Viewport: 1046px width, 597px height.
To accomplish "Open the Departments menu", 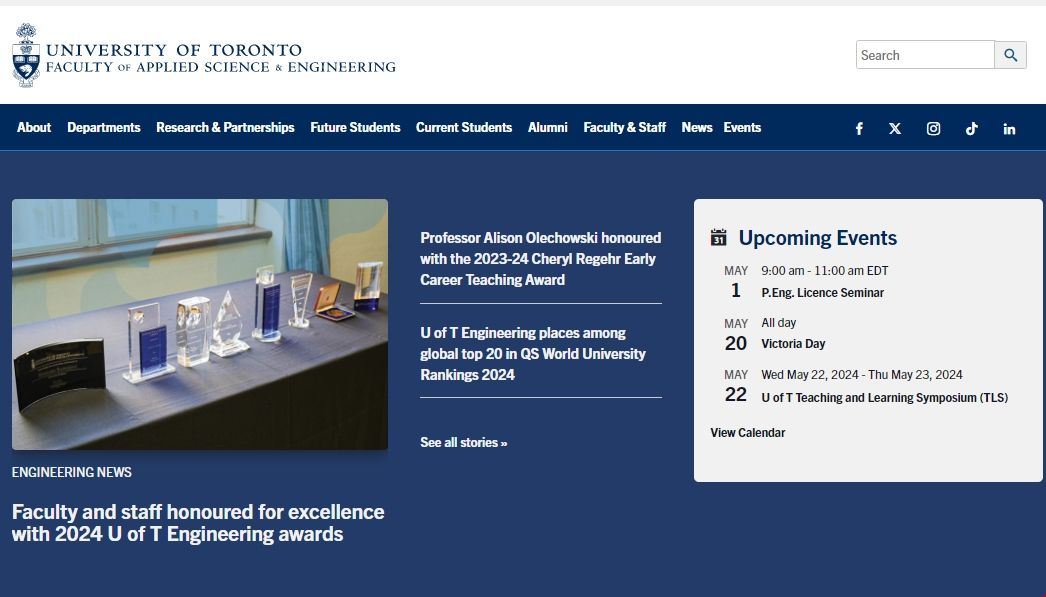I will tap(104, 127).
